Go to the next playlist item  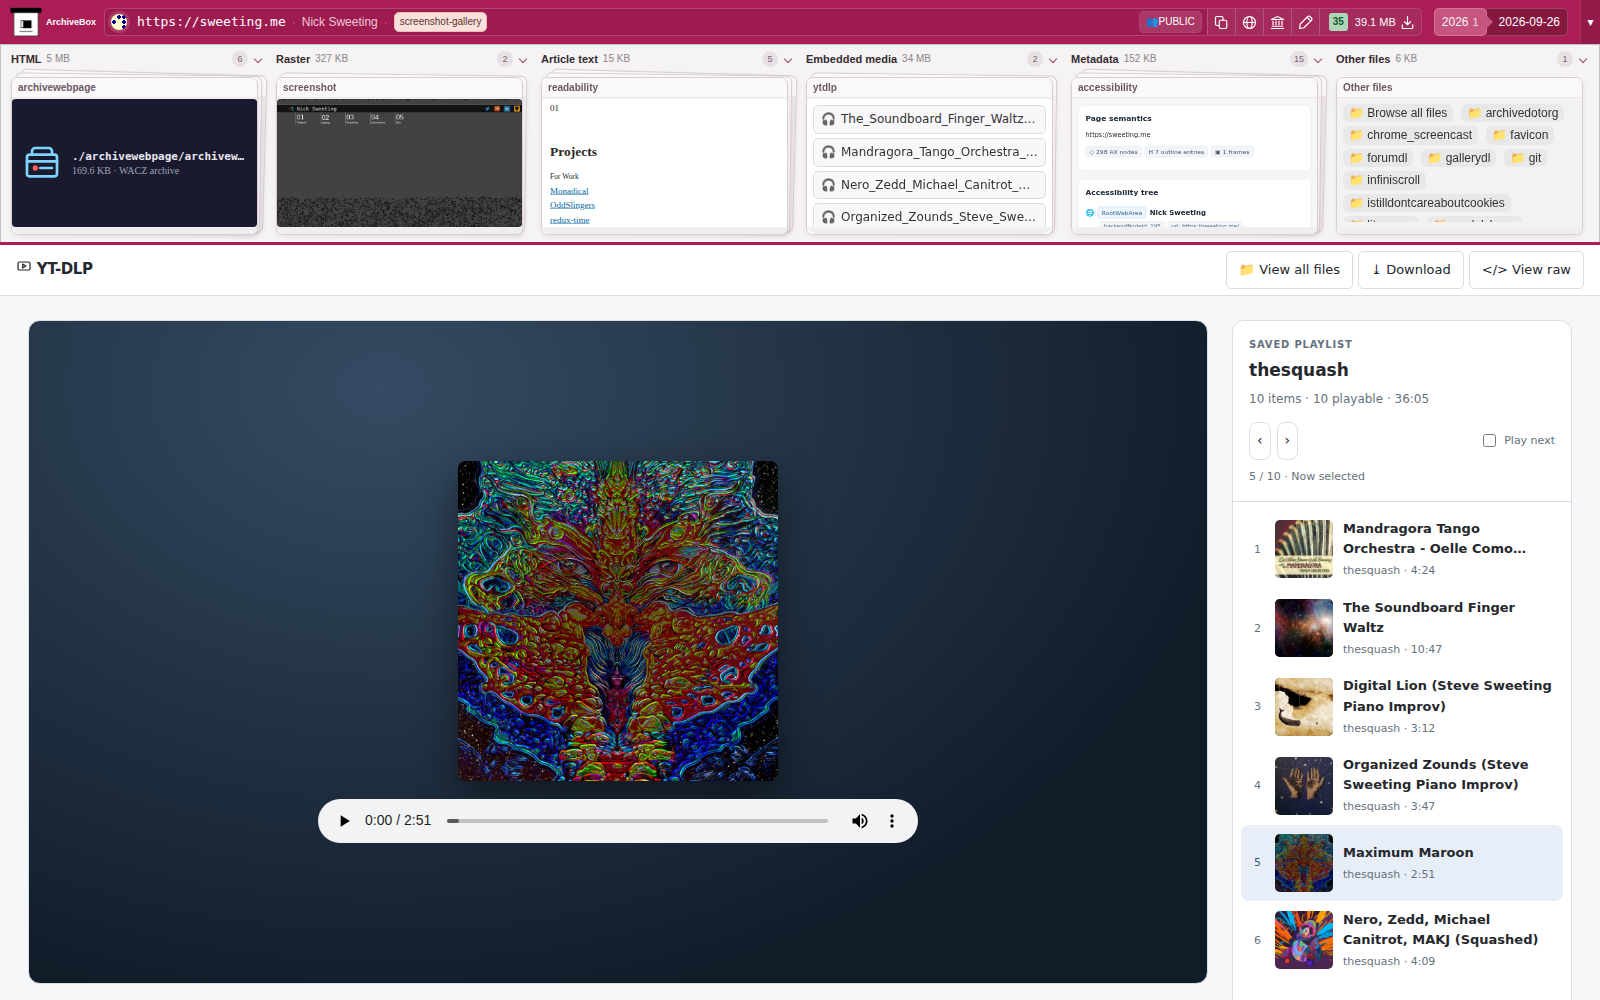point(1287,441)
